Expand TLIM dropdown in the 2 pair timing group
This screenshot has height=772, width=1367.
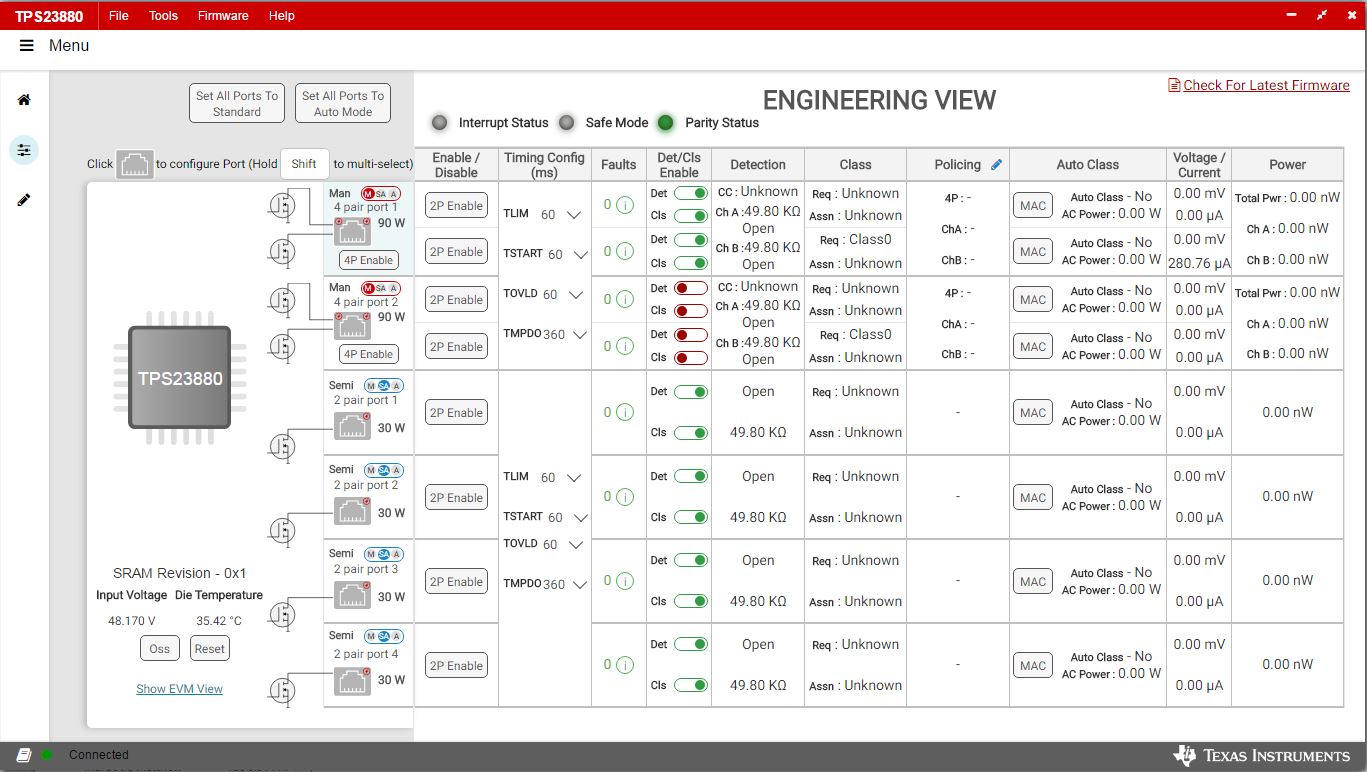tap(574, 478)
